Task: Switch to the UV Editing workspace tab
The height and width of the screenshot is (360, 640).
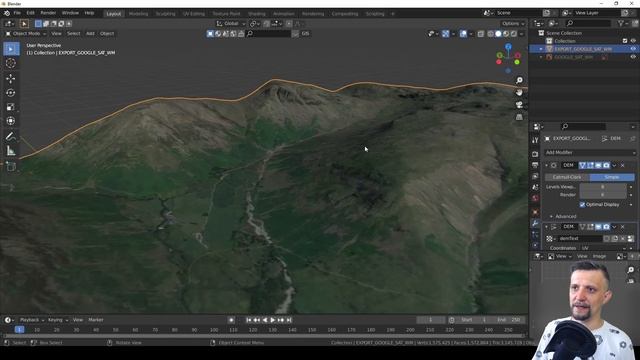Action: (x=194, y=13)
